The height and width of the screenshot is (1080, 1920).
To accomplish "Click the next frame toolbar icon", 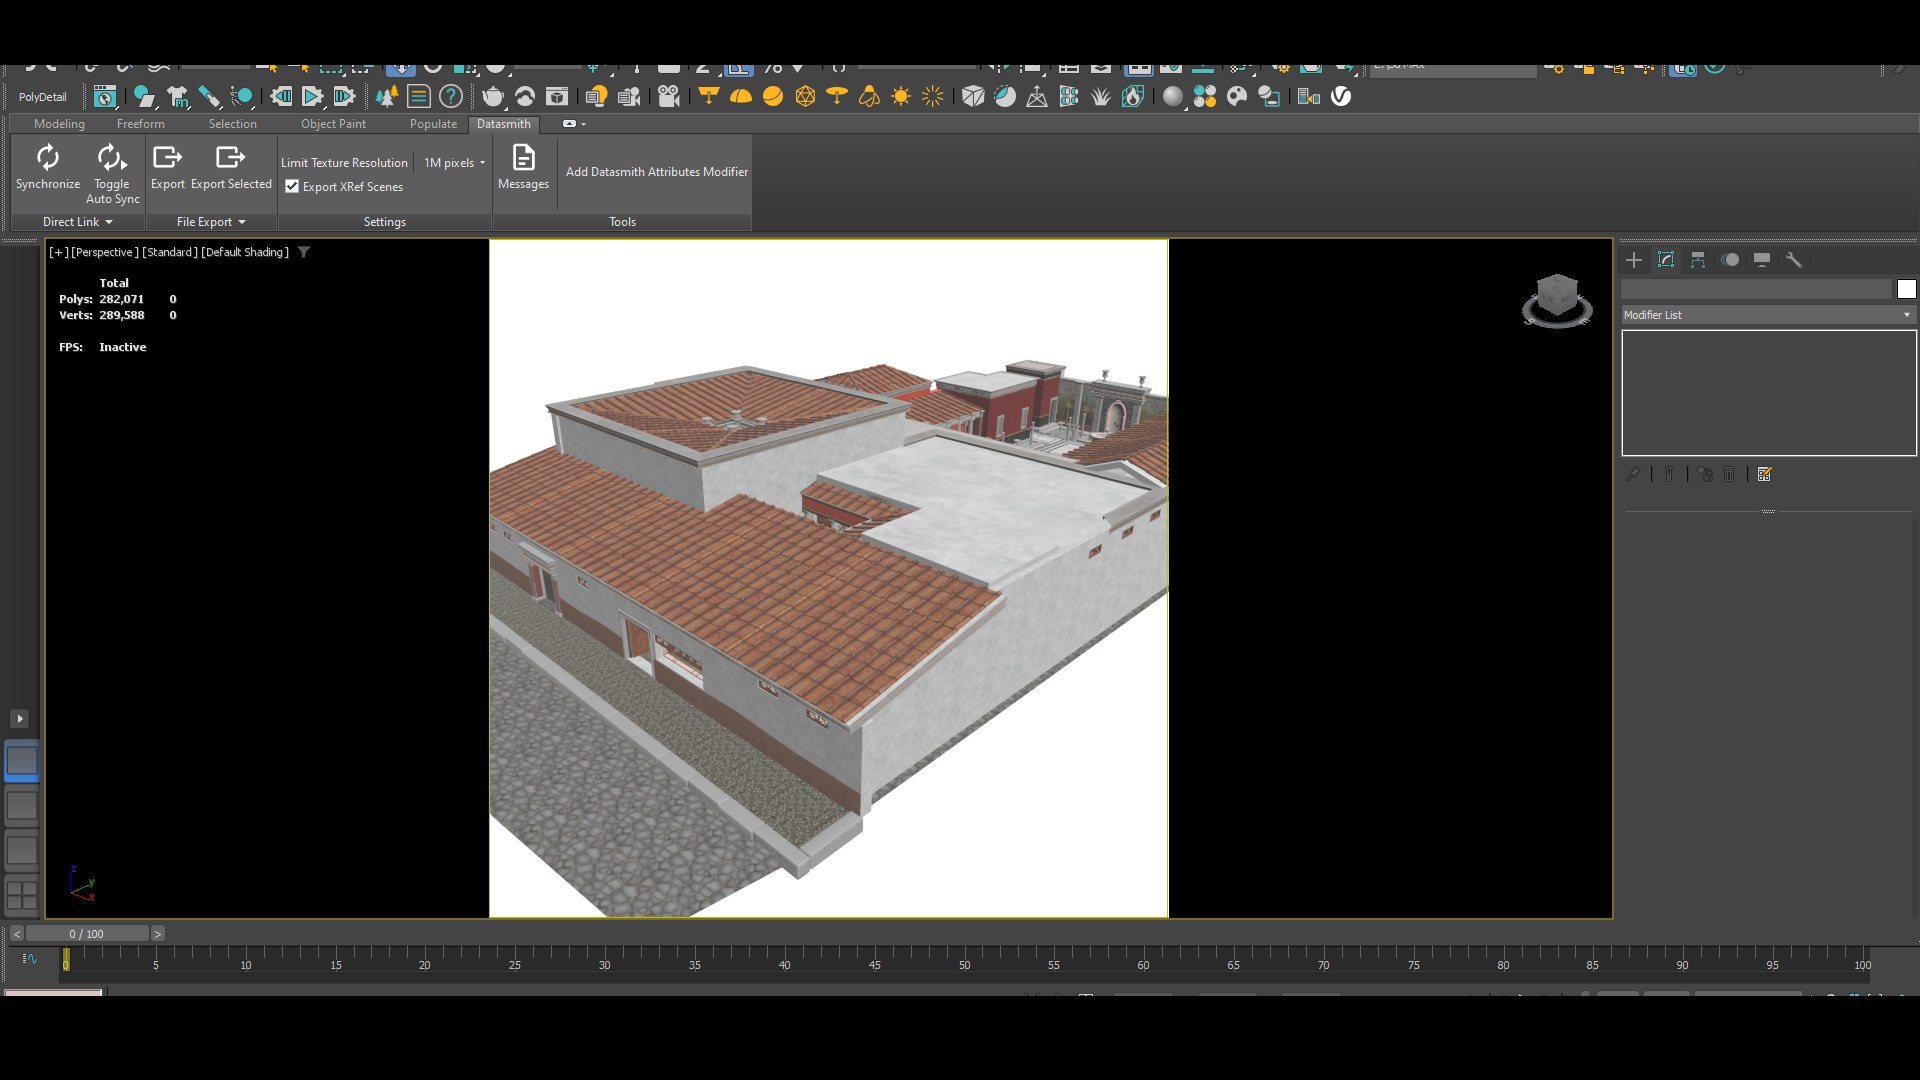I will pos(344,96).
